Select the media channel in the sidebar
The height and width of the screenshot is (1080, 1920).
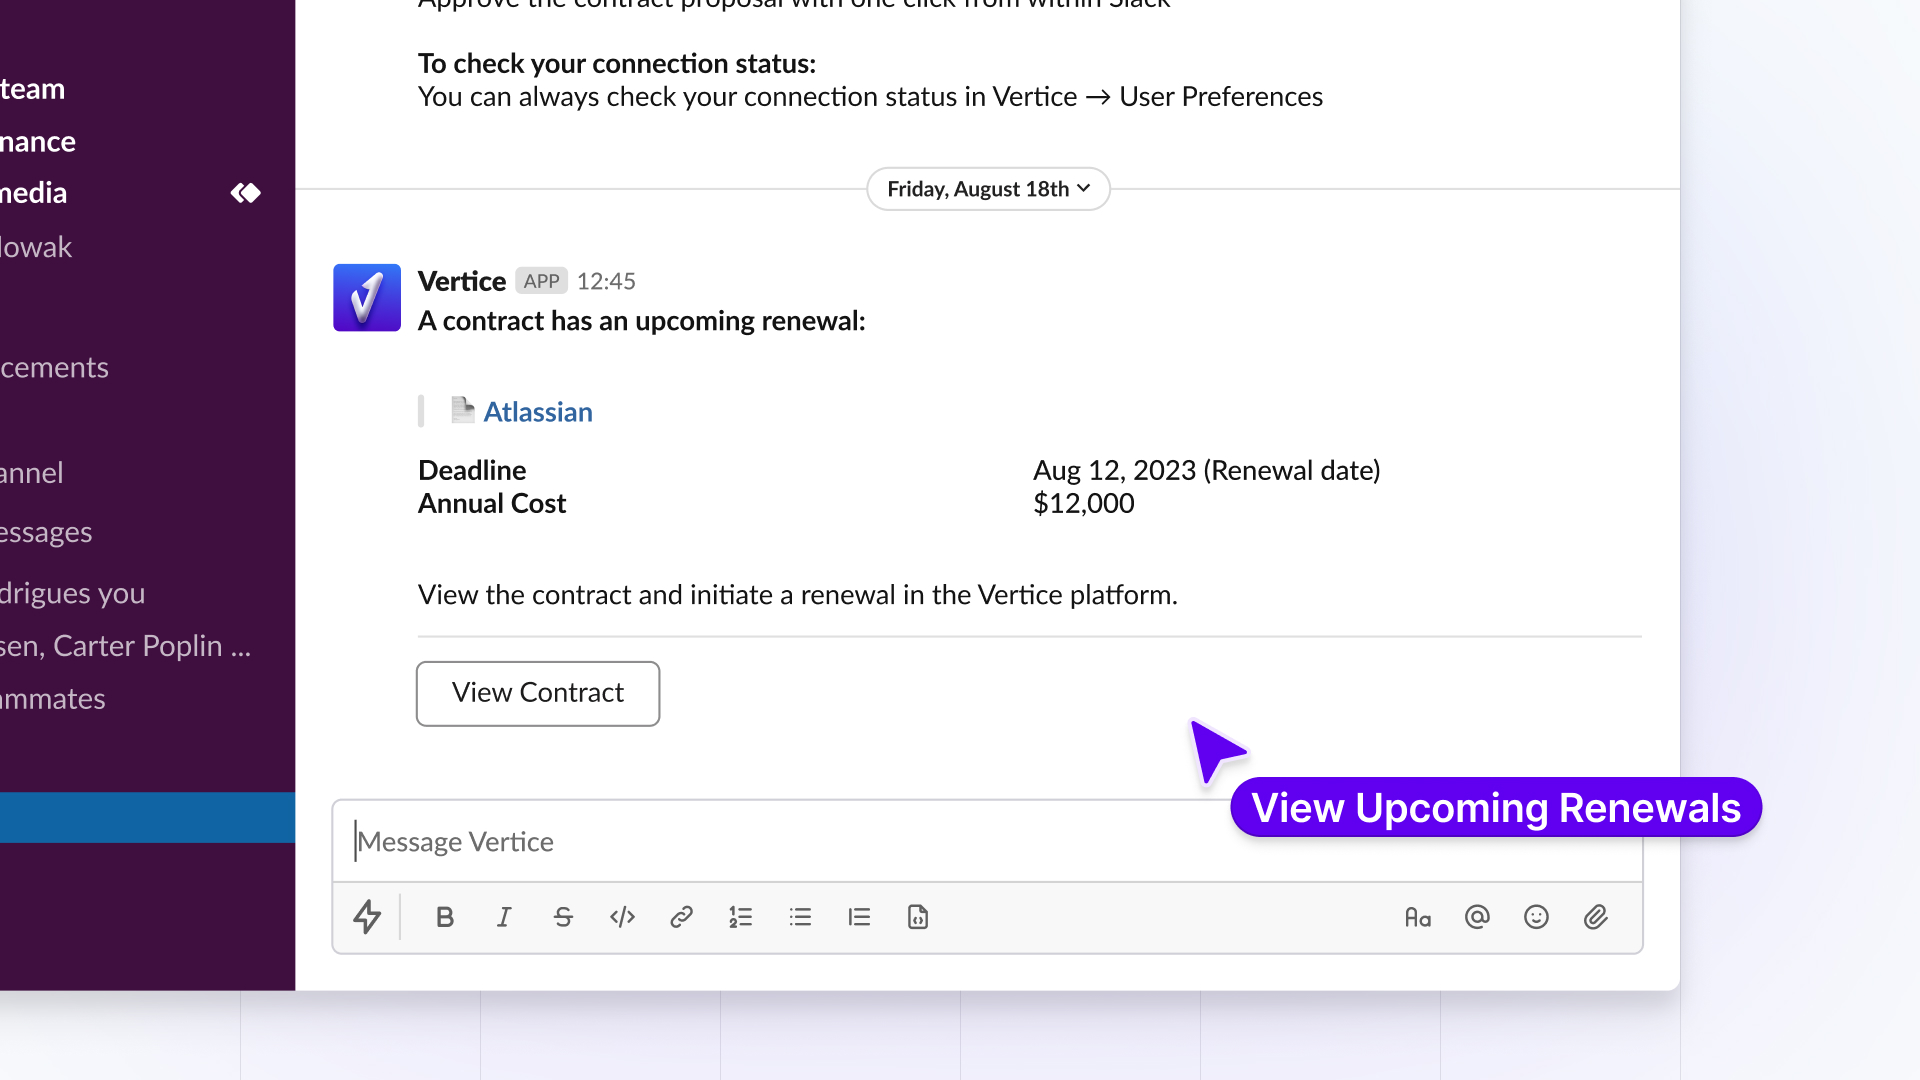pos(34,192)
